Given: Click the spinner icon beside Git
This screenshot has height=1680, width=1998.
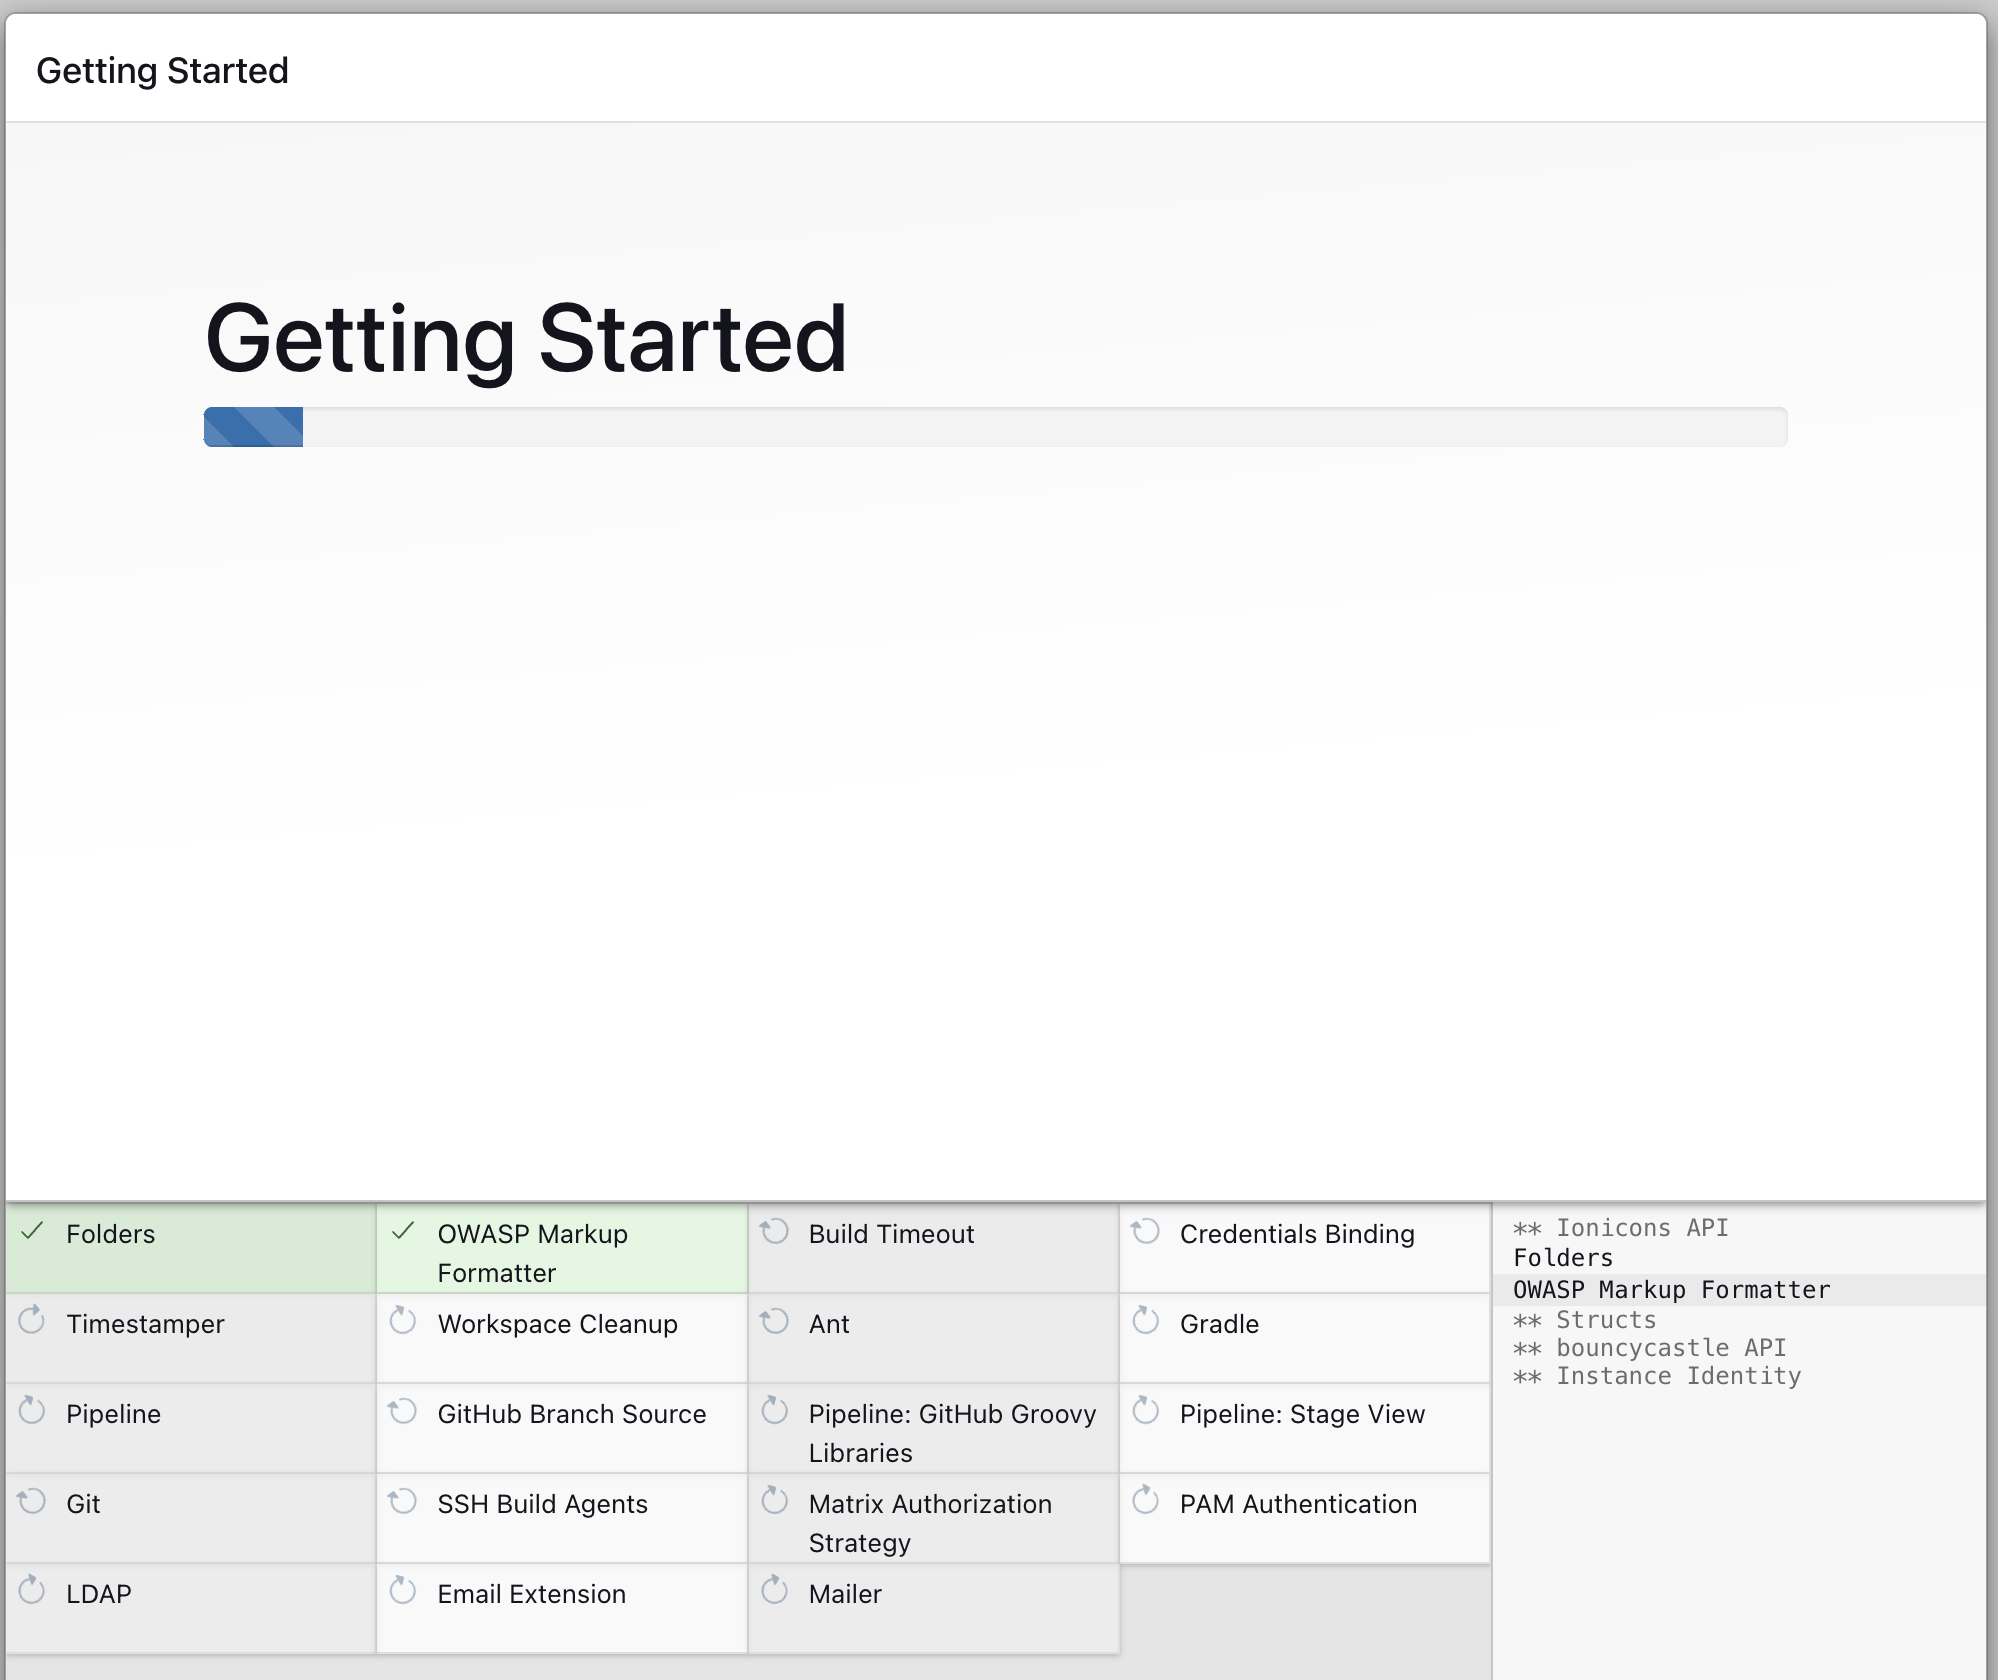Looking at the screenshot, I should coord(32,1501).
